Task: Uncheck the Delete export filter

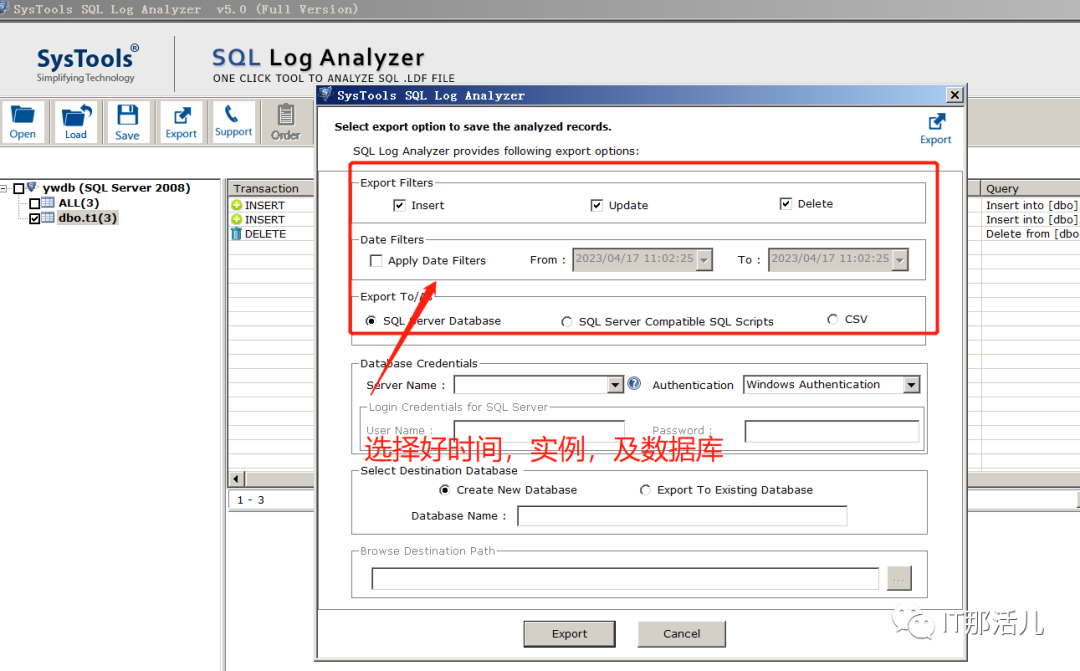Action: point(785,203)
